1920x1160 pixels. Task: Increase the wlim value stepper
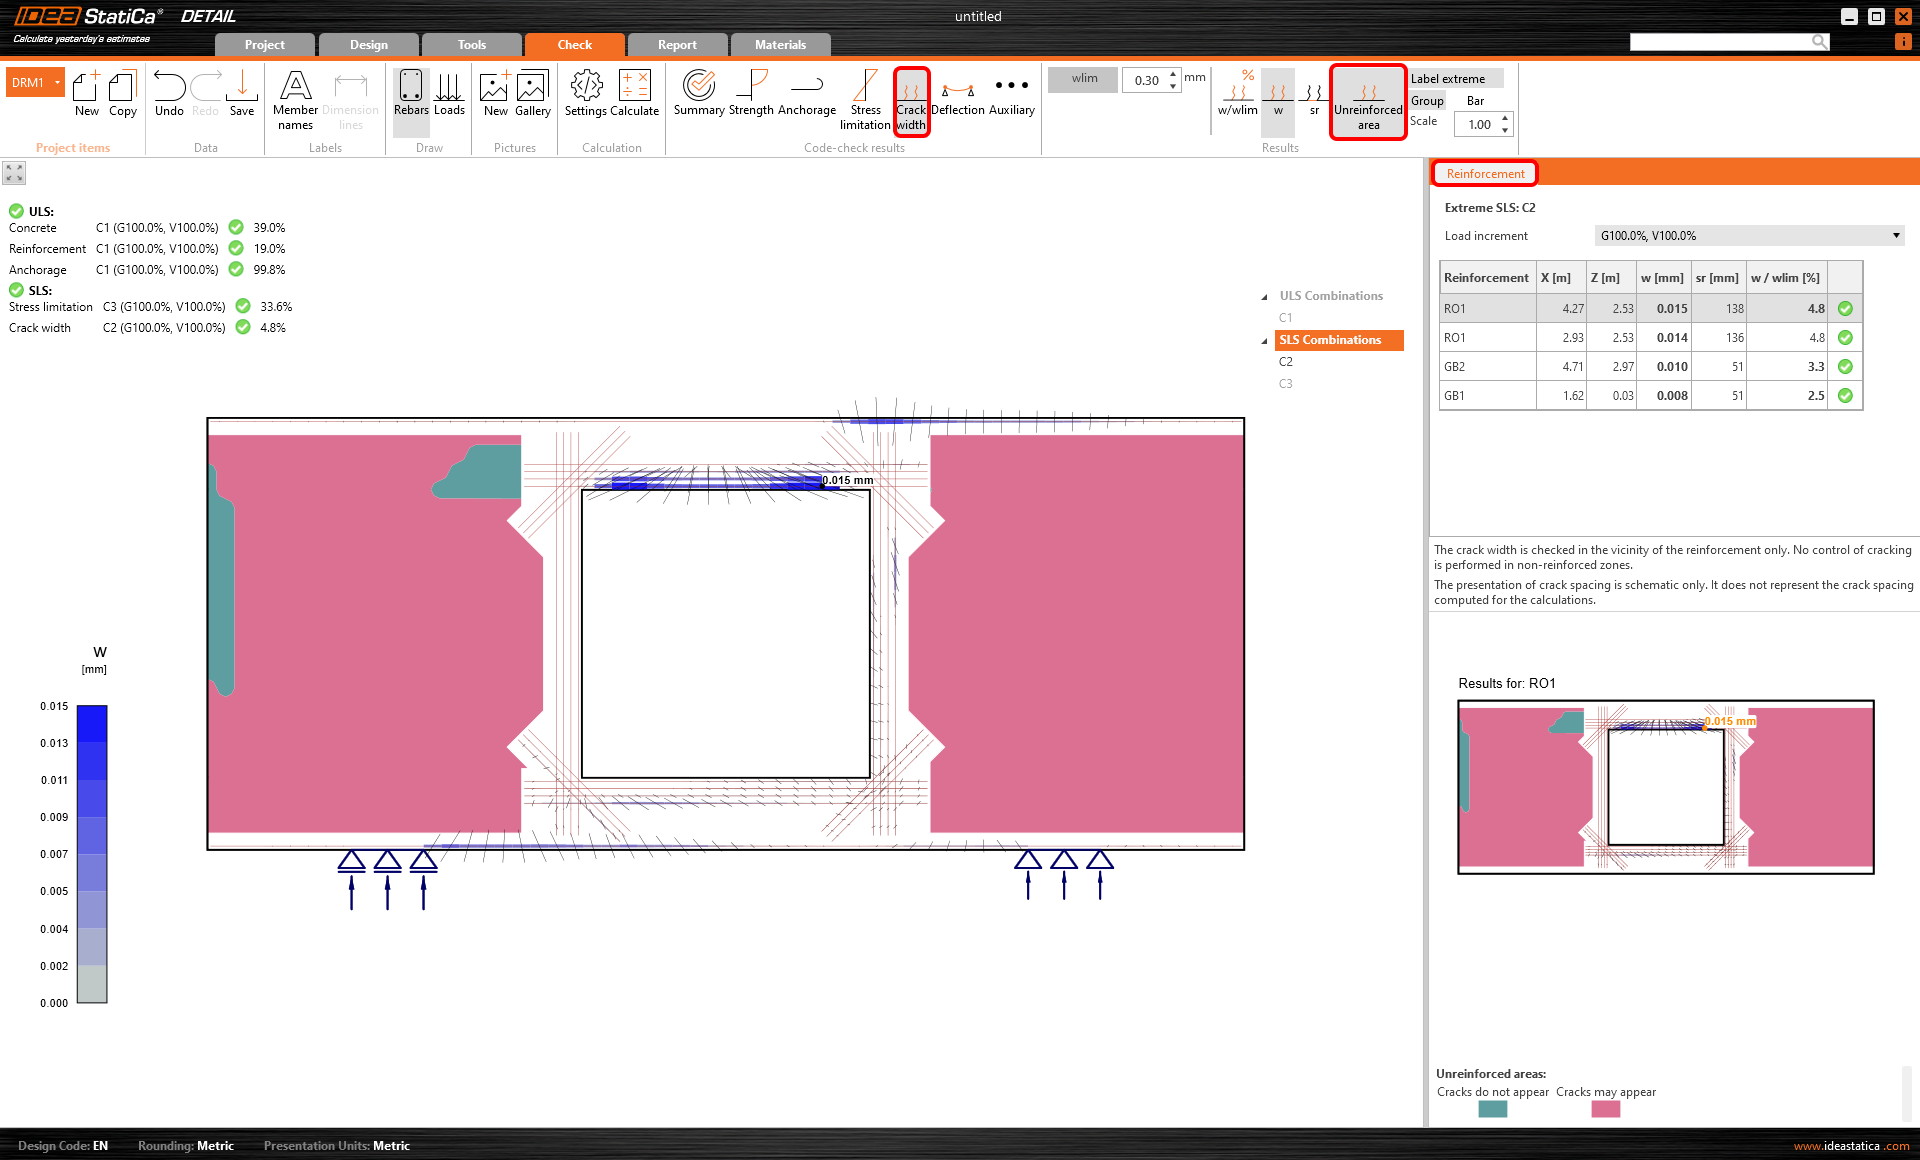click(1173, 74)
